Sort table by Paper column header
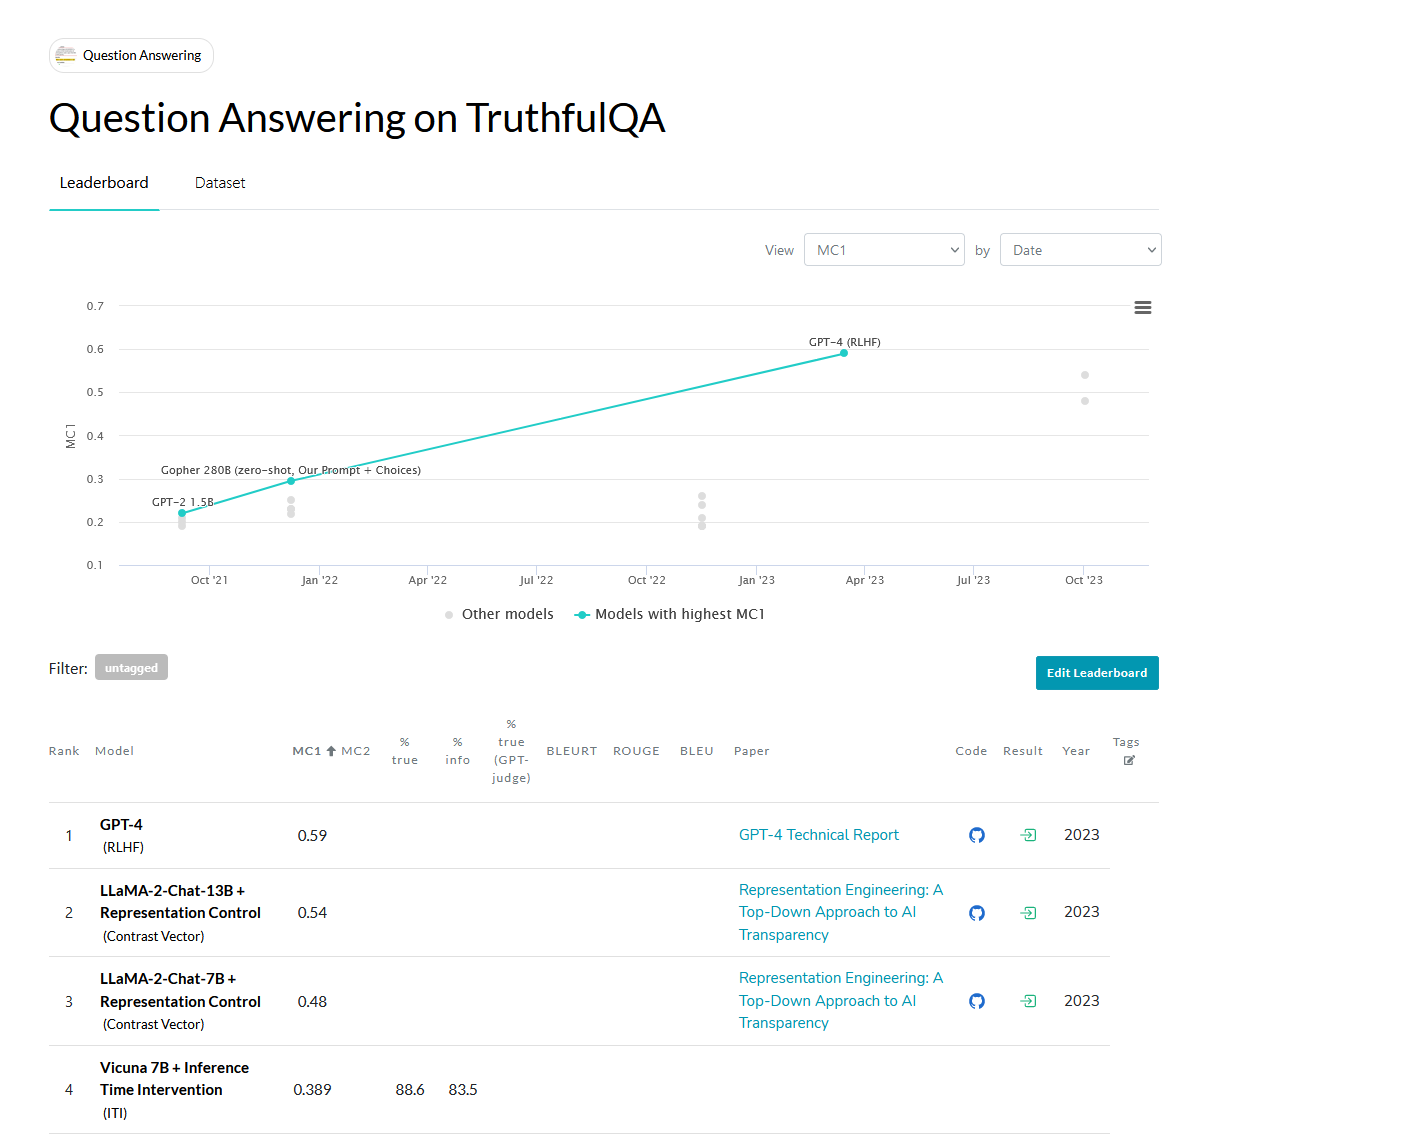The image size is (1402, 1146). tap(752, 751)
